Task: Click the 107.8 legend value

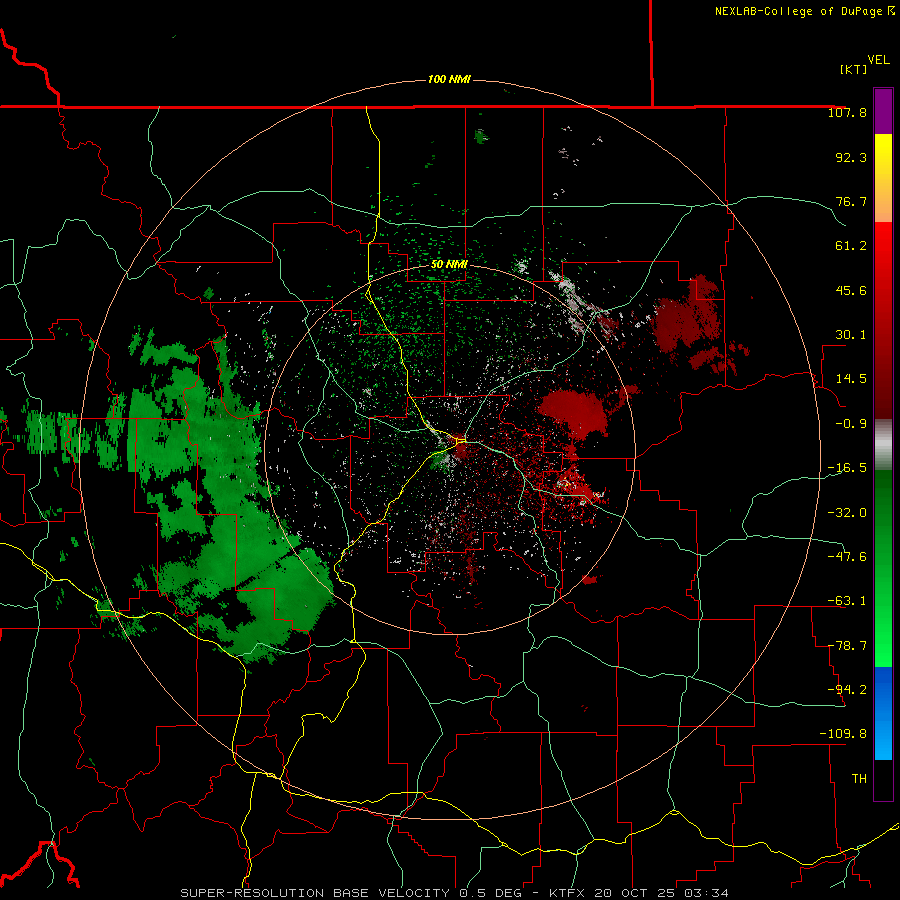Action: pos(847,112)
